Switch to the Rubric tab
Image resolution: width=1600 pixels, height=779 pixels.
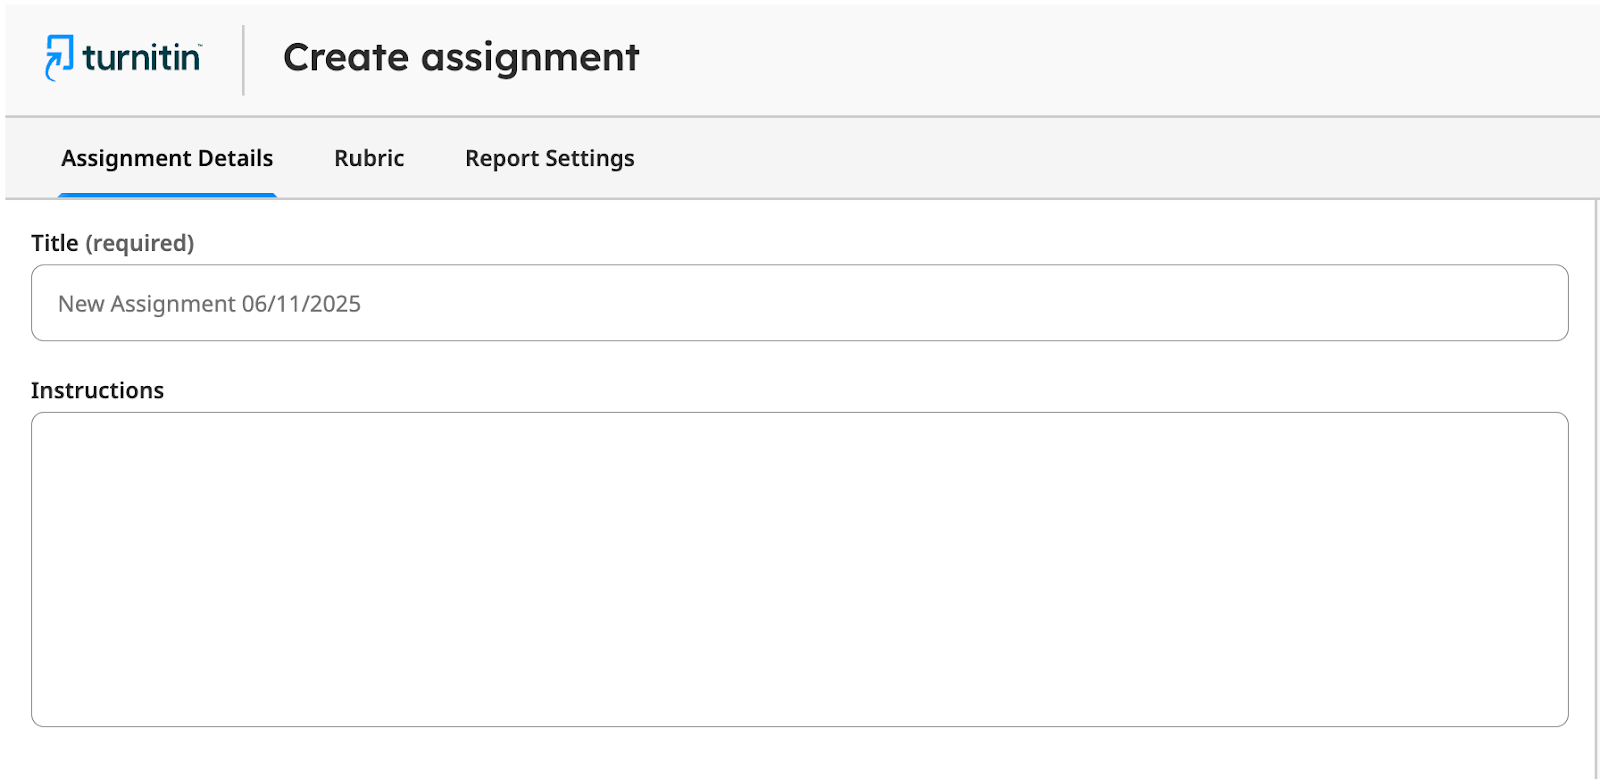click(x=369, y=158)
